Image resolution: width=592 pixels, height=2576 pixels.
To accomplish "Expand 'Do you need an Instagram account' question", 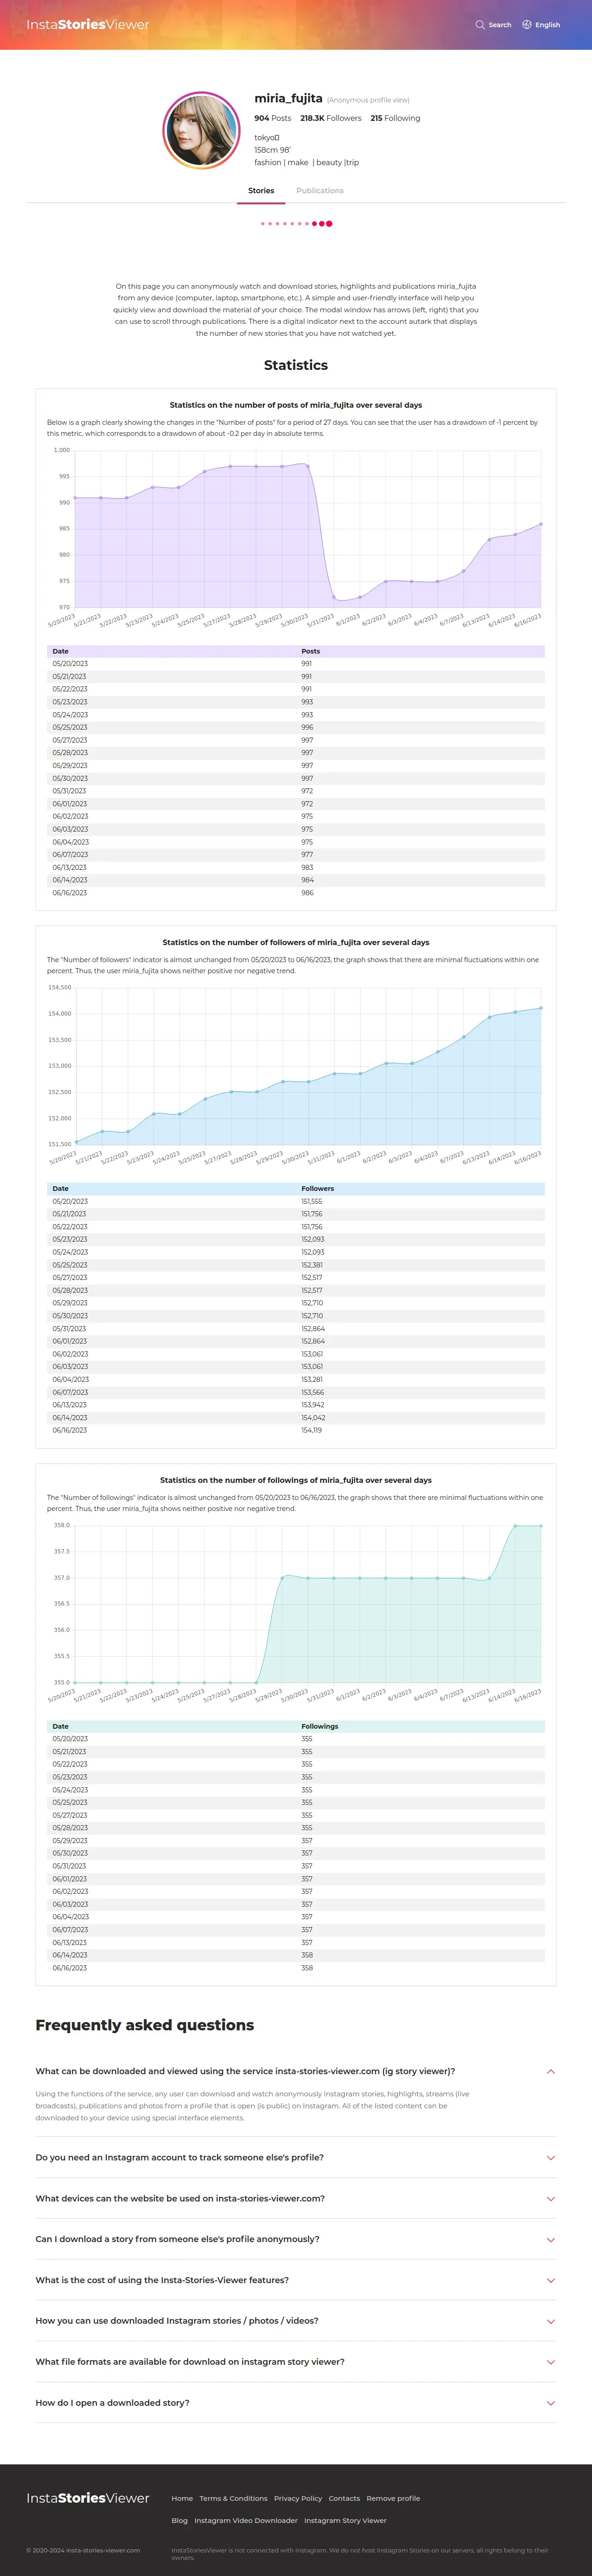I will tap(296, 2157).
